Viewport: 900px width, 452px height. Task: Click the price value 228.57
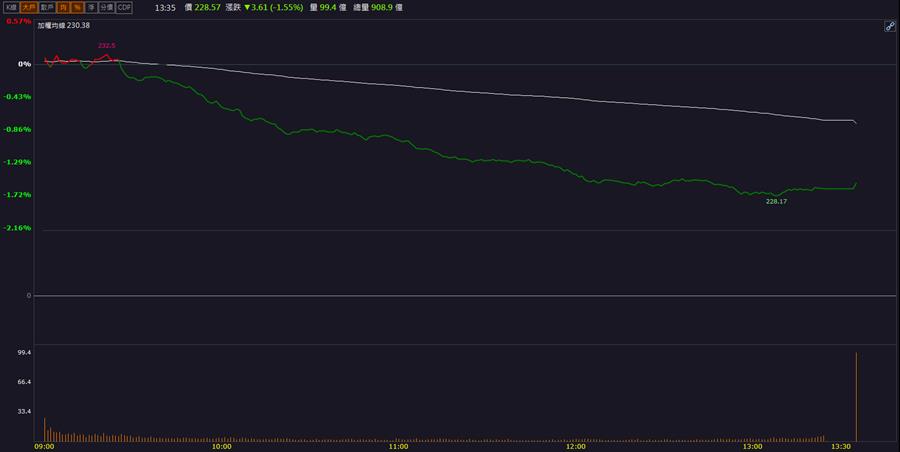tap(207, 7)
